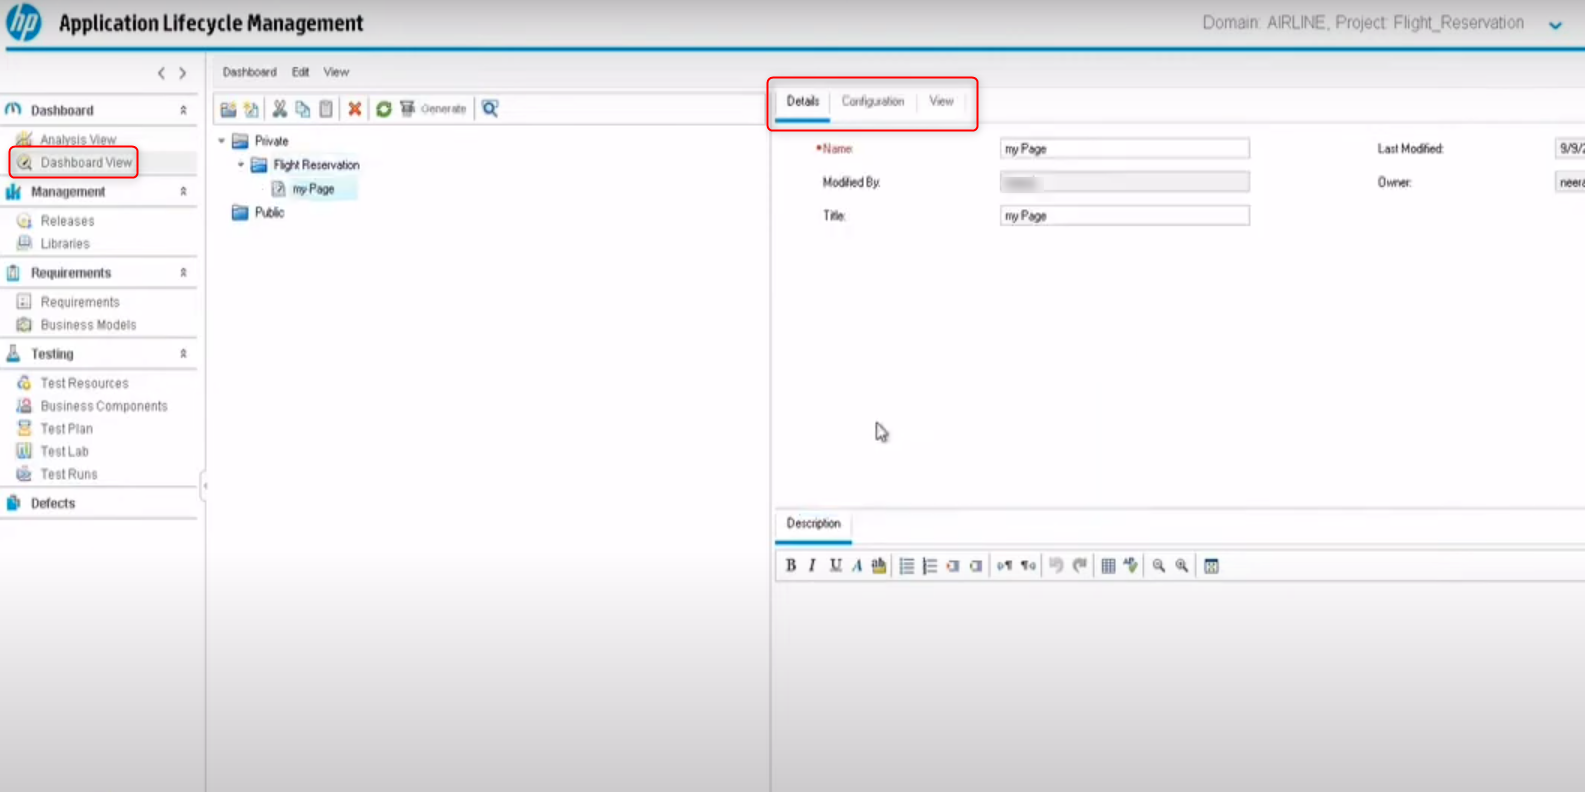This screenshot has width=1585, height=792.
Task: Click the Cut scissors icon
Action: (280, 109)
